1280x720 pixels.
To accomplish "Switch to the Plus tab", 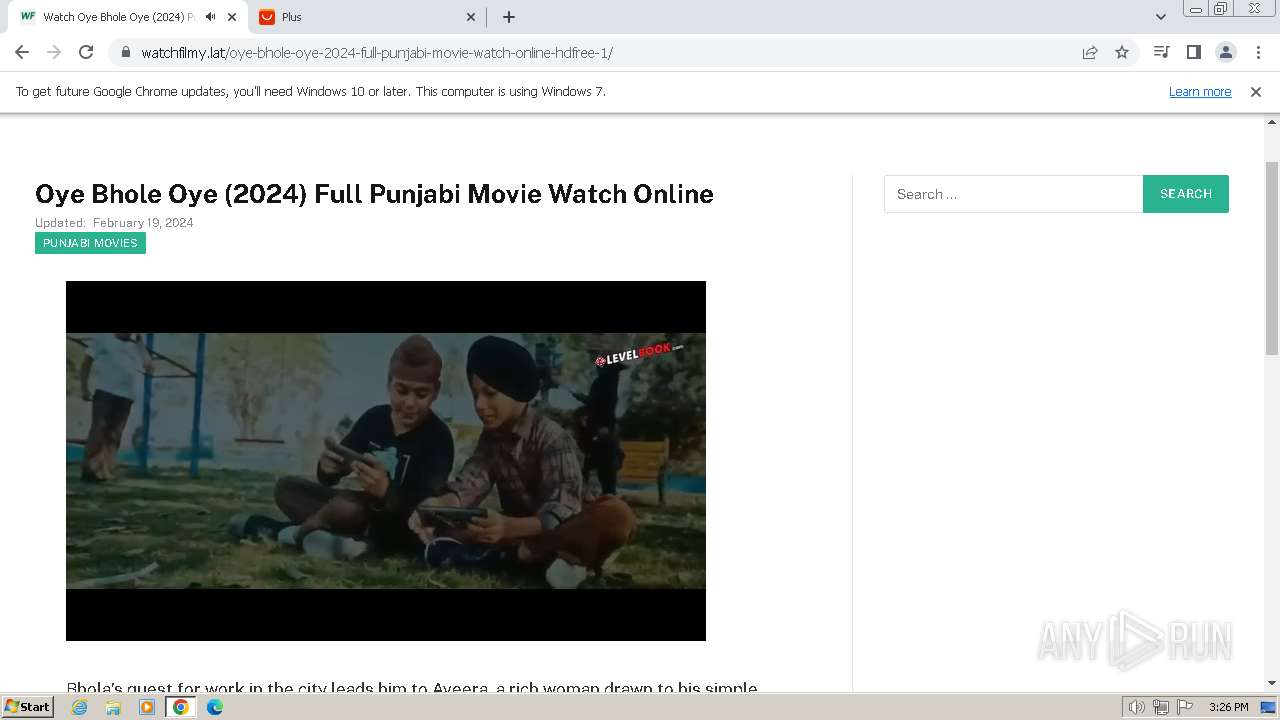I will [368, 17].
